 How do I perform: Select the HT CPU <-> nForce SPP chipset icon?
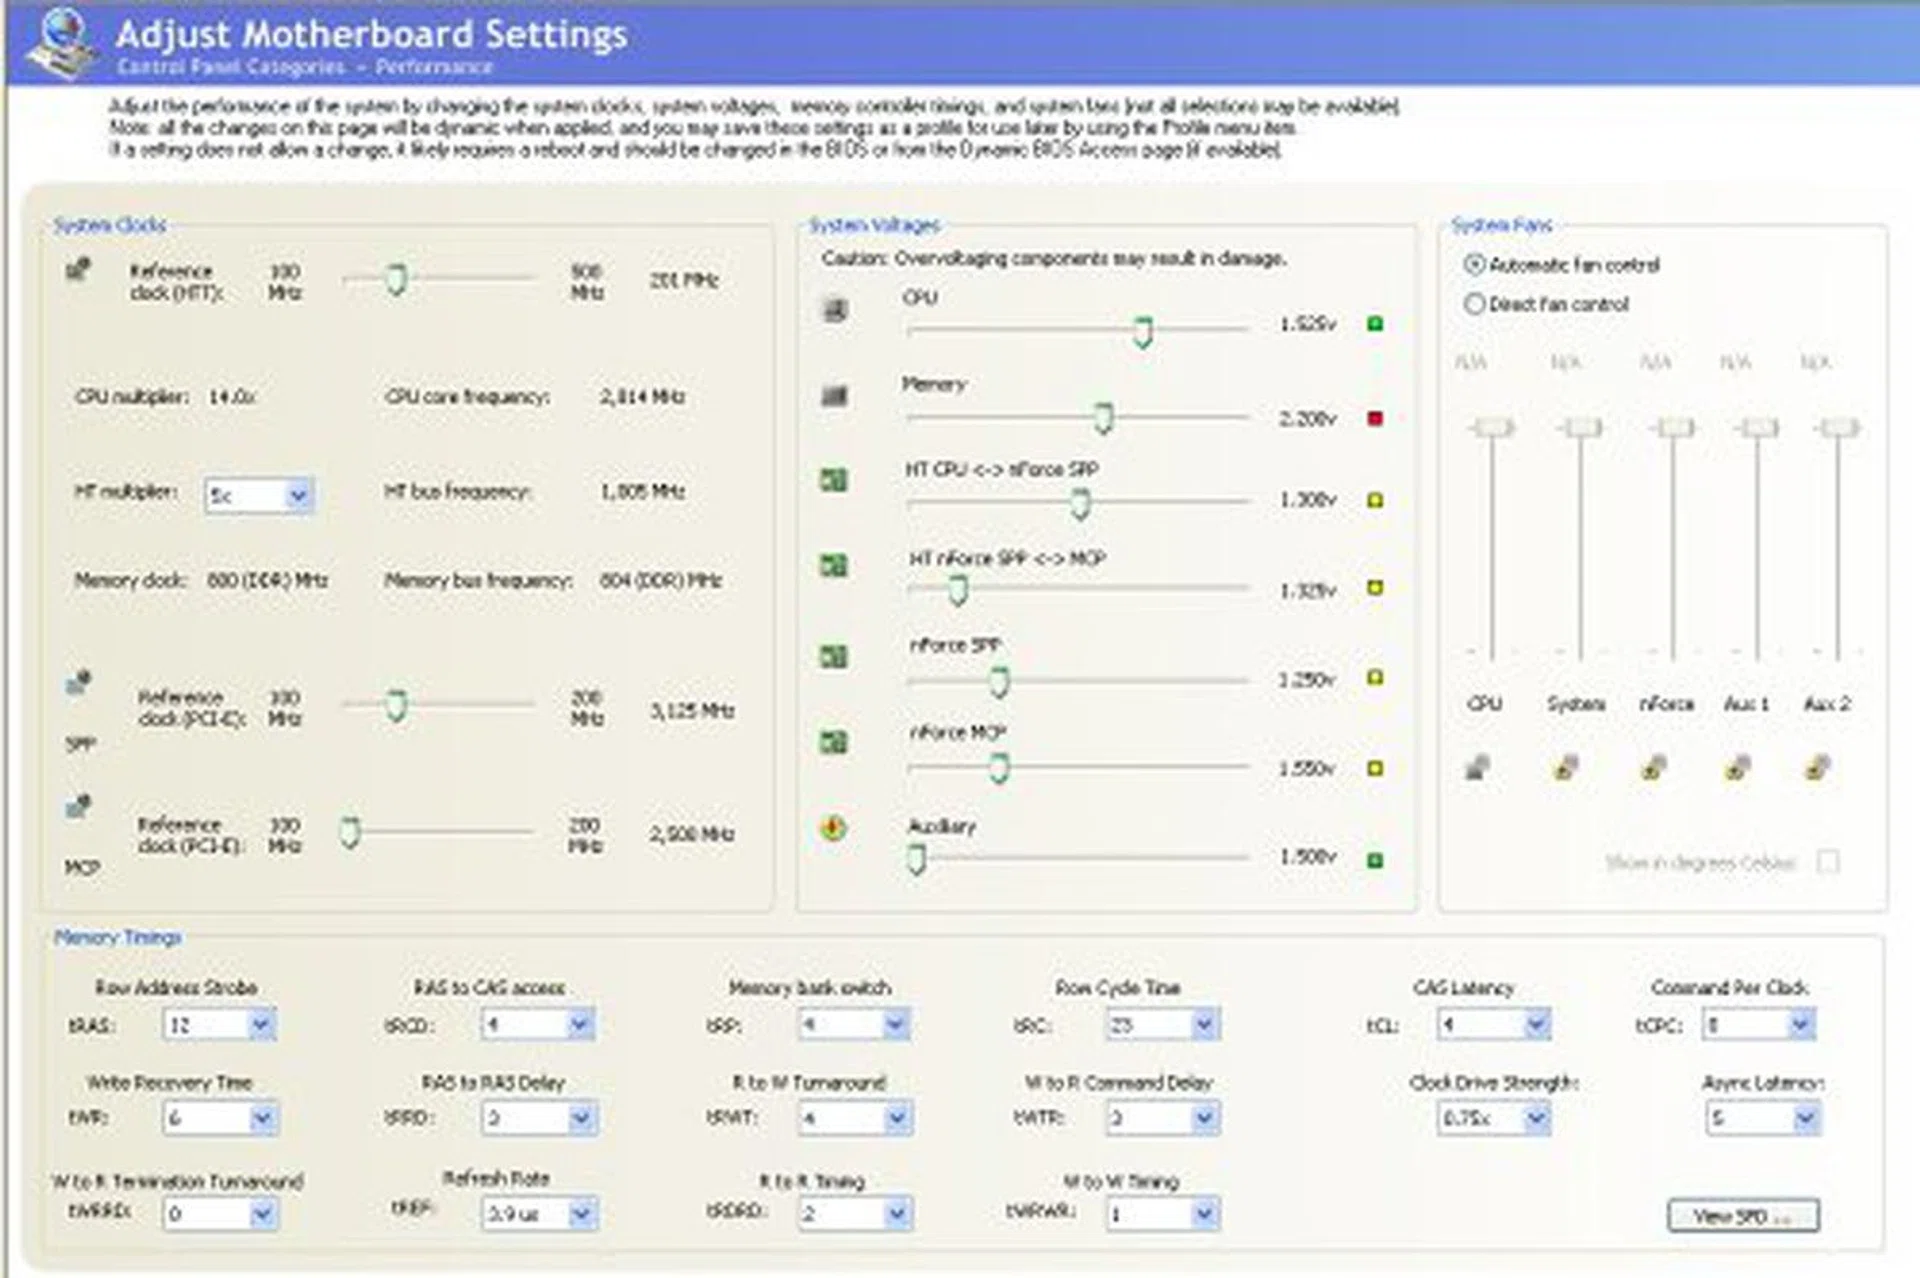(834, 481)
